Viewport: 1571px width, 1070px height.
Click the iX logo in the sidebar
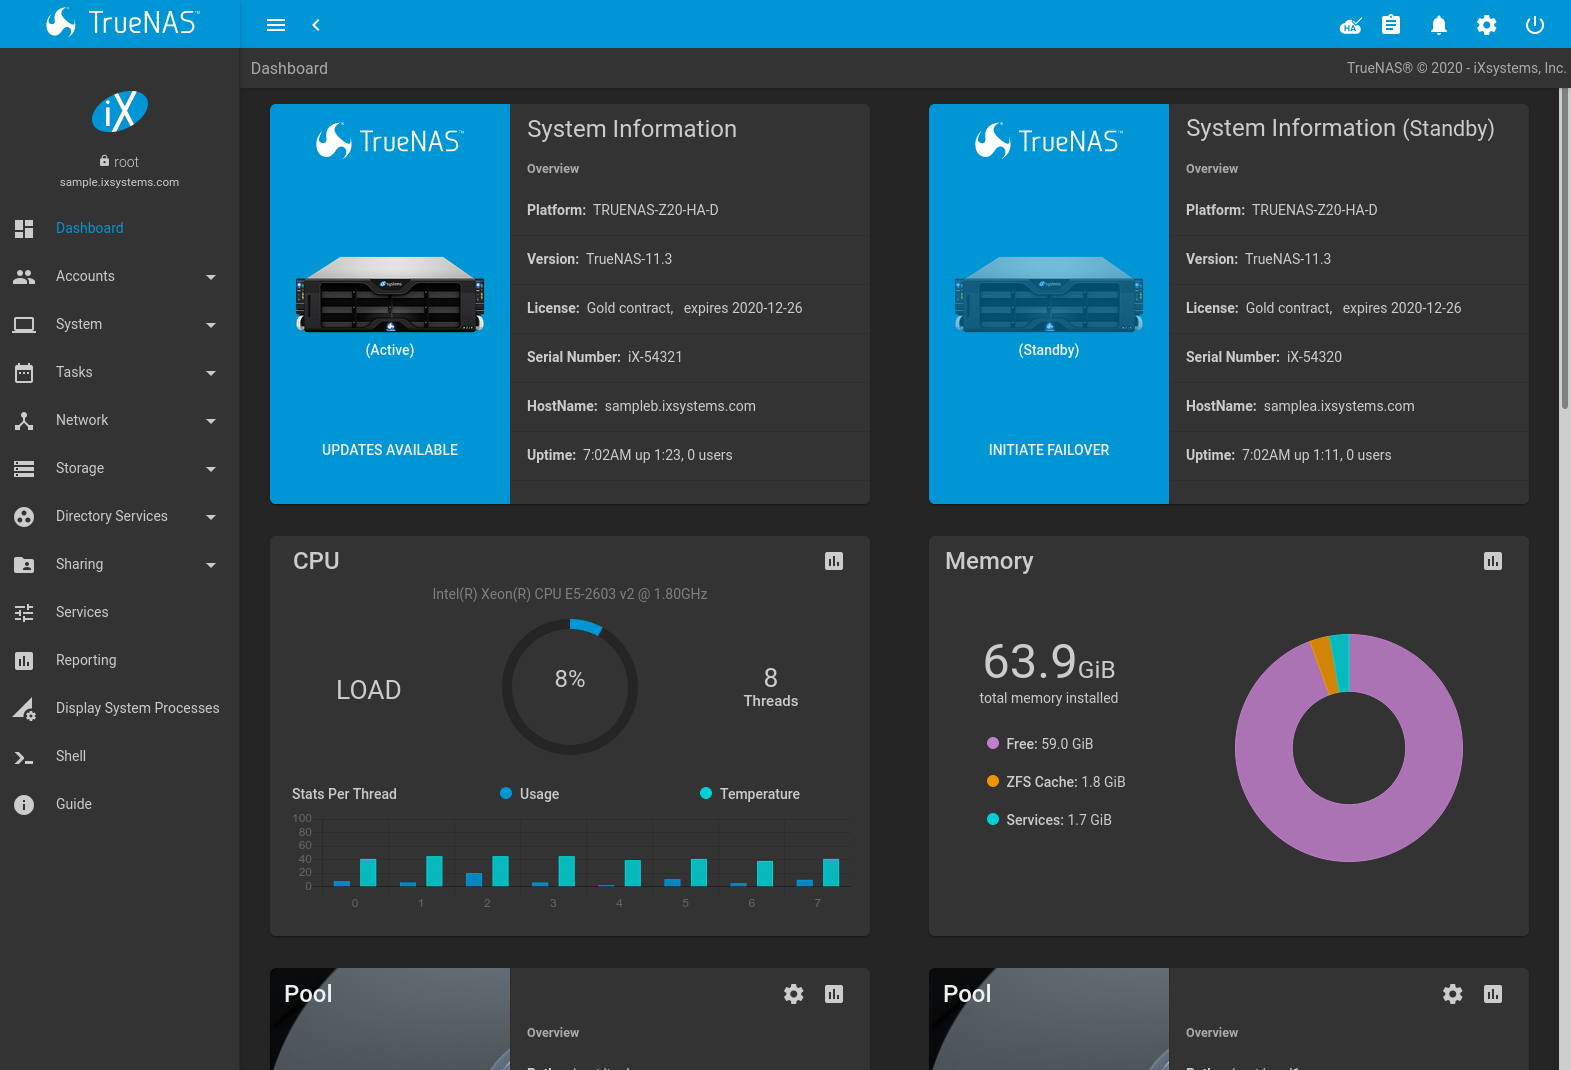pos(120,111)
